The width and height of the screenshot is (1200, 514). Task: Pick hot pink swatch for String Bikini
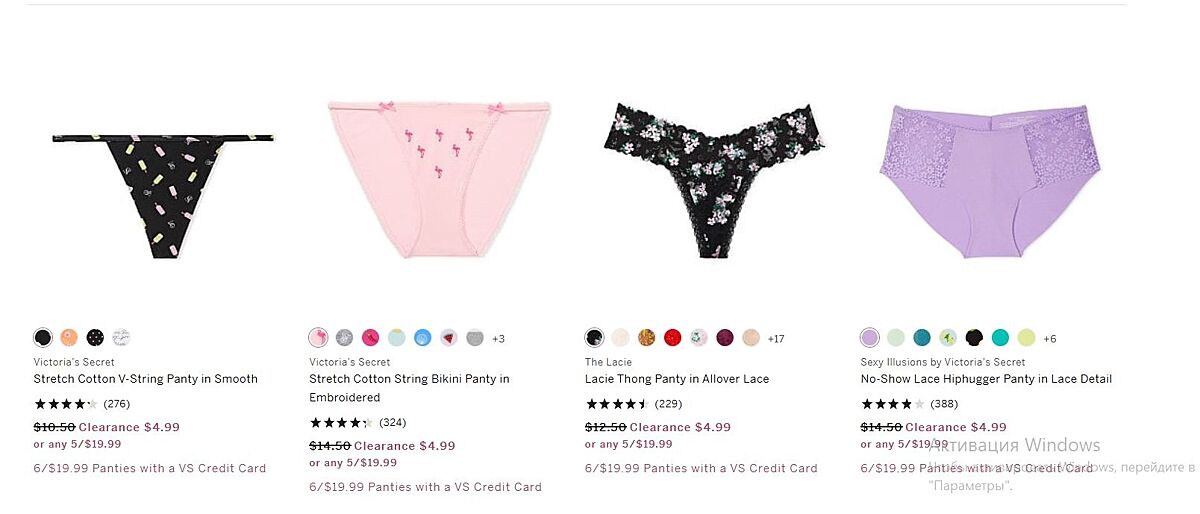[x=370, y=338]
